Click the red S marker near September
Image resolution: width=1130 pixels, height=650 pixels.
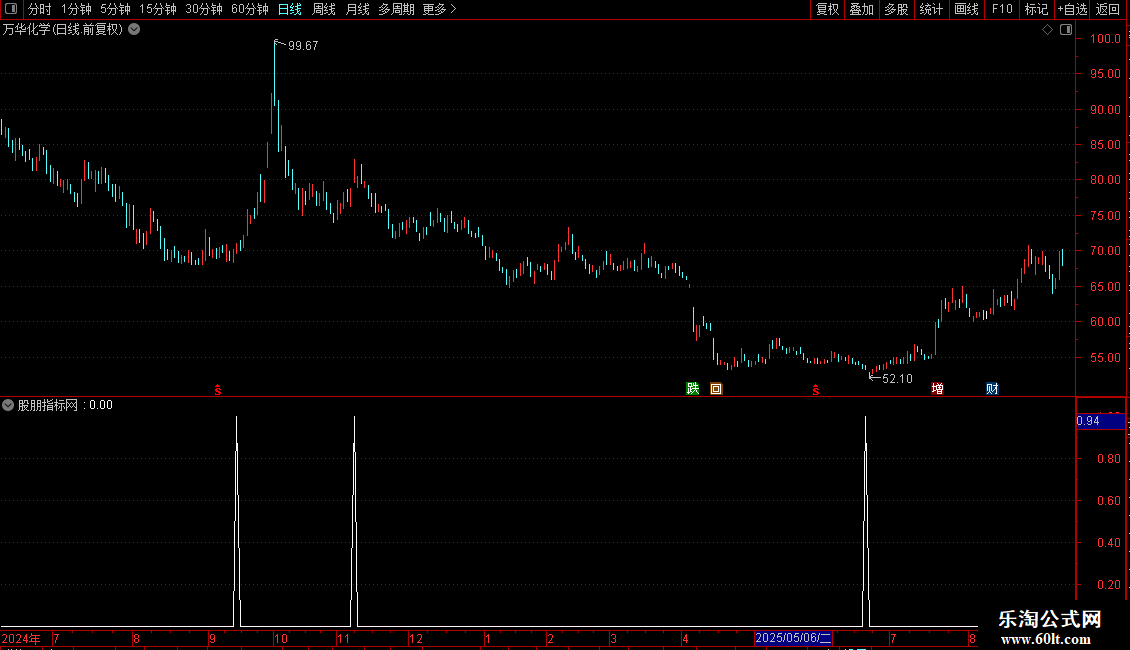point(218,390)
